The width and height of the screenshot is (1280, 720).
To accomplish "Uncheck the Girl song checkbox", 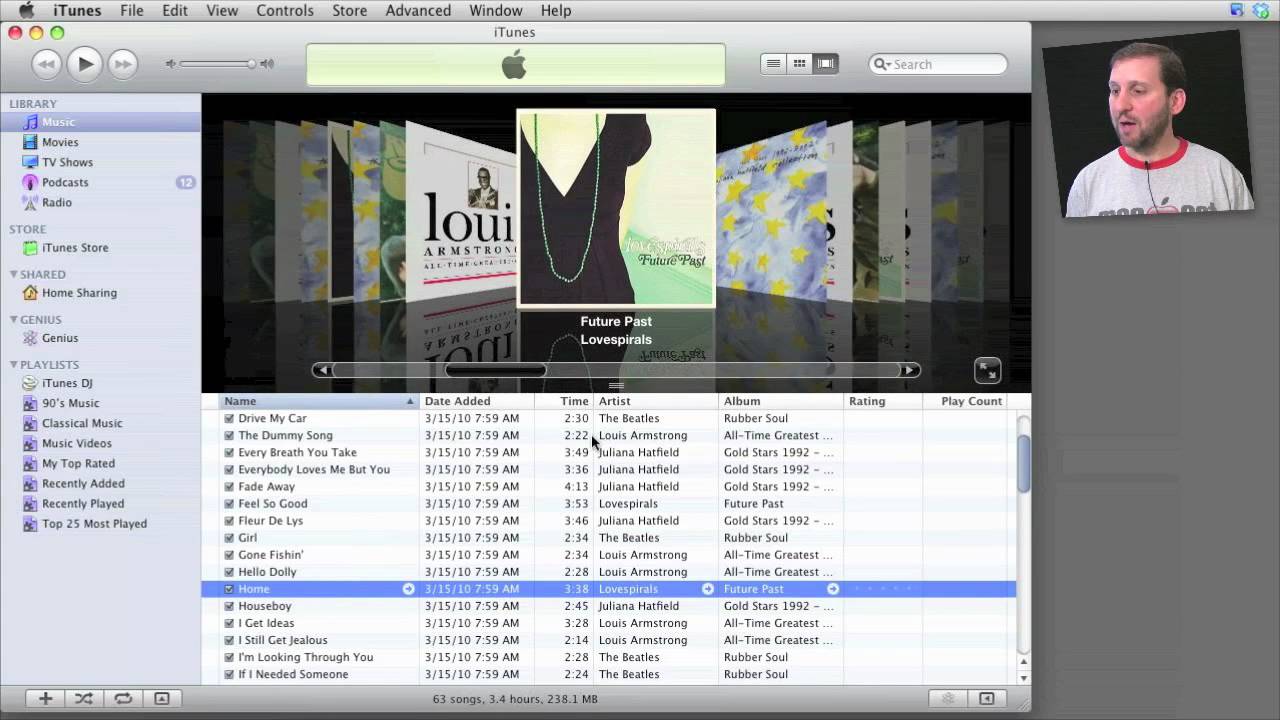I will tap(229, 537).
